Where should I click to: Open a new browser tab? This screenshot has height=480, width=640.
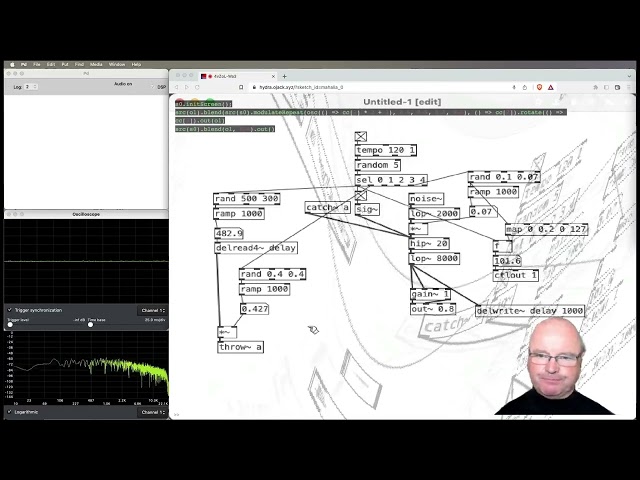284,76
